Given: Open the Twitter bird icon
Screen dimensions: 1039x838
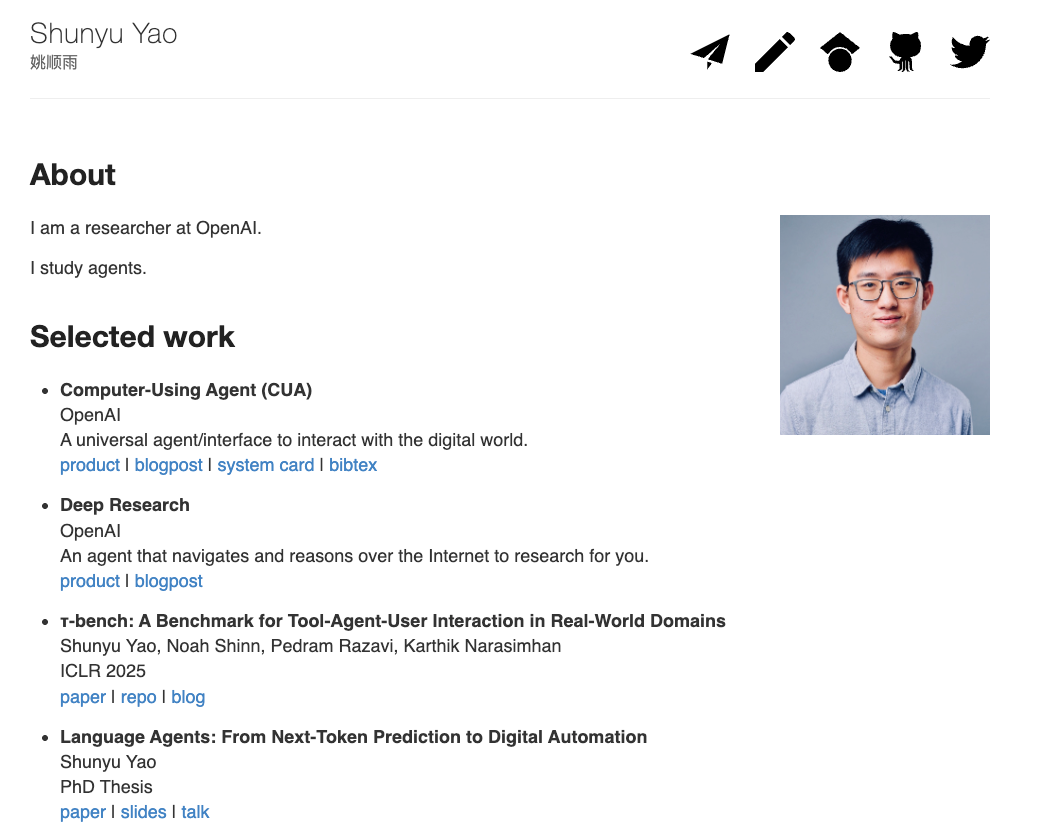Looking at the screenshot, I should point(969,52).
